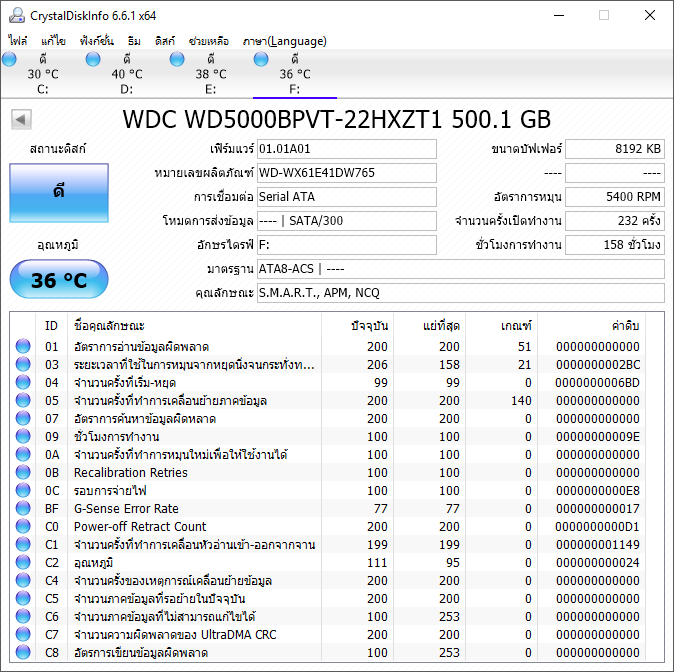Click status orb for attribute C2
The height and width of the screenshot is (672, 674).
point(23,562)
